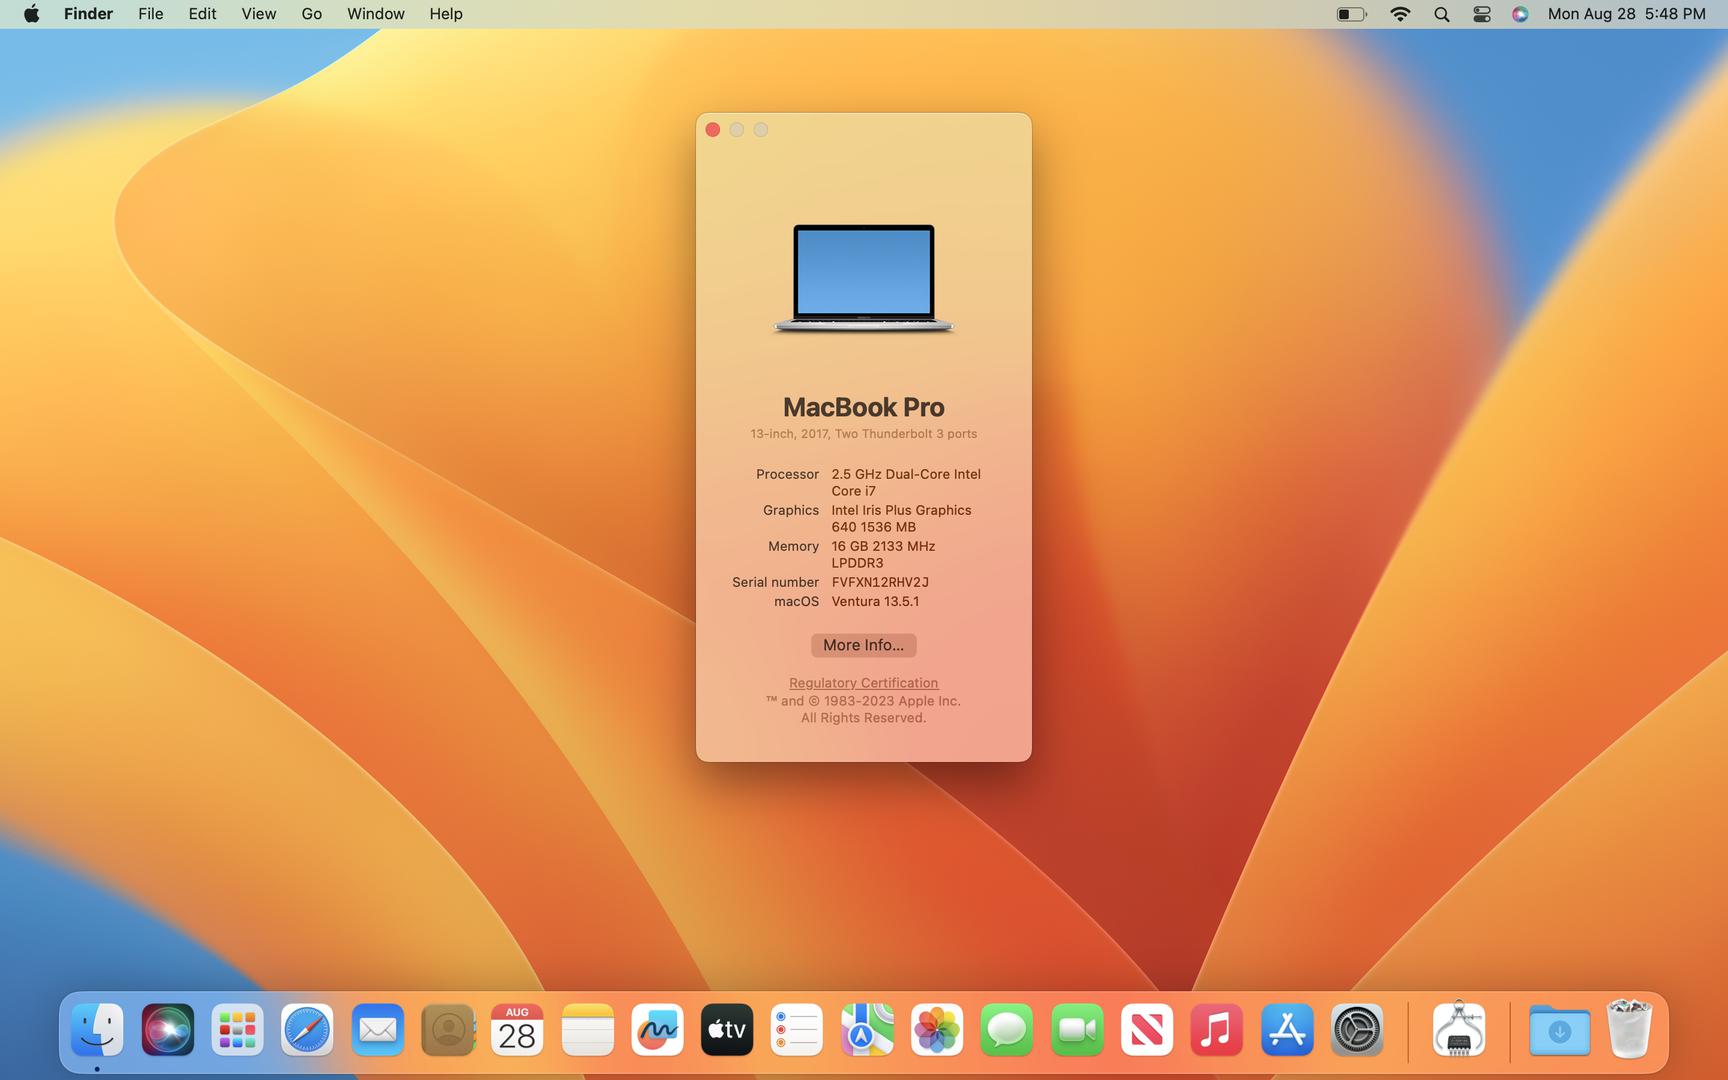Open the Edit menu
The image size is (1728, 1080).
202,14
